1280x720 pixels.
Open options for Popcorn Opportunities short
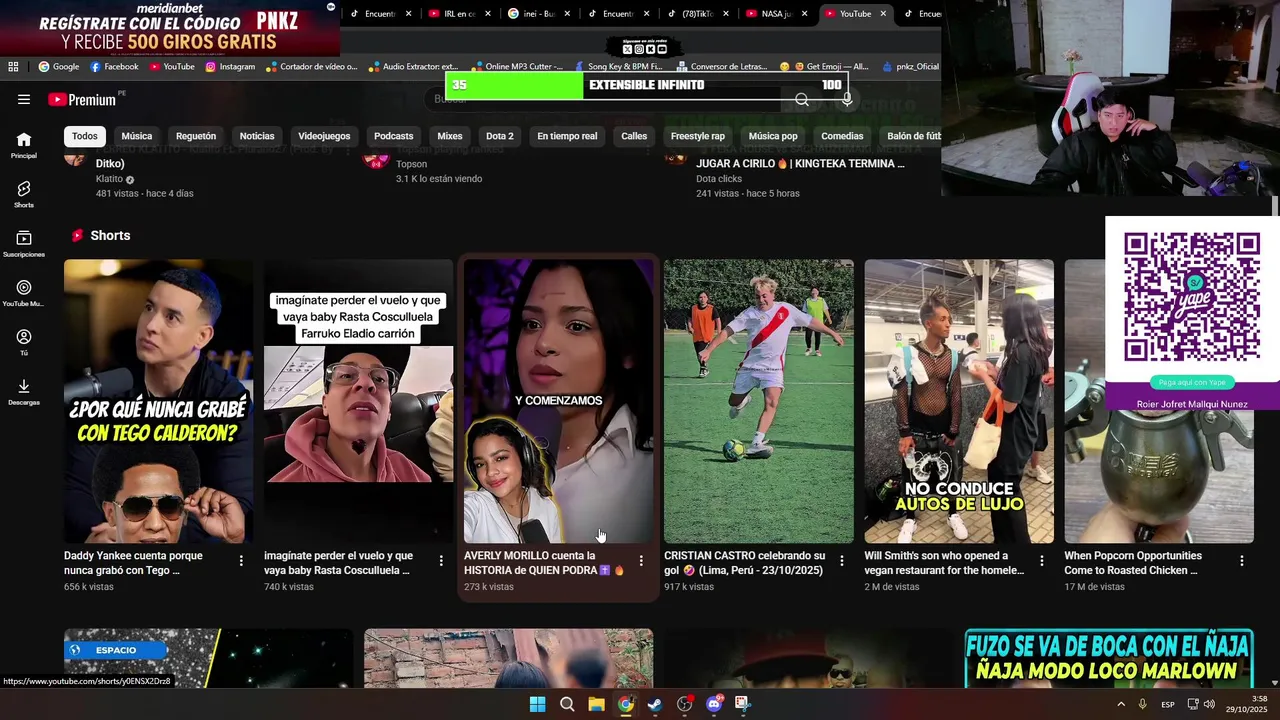(x=1241, y=561)
